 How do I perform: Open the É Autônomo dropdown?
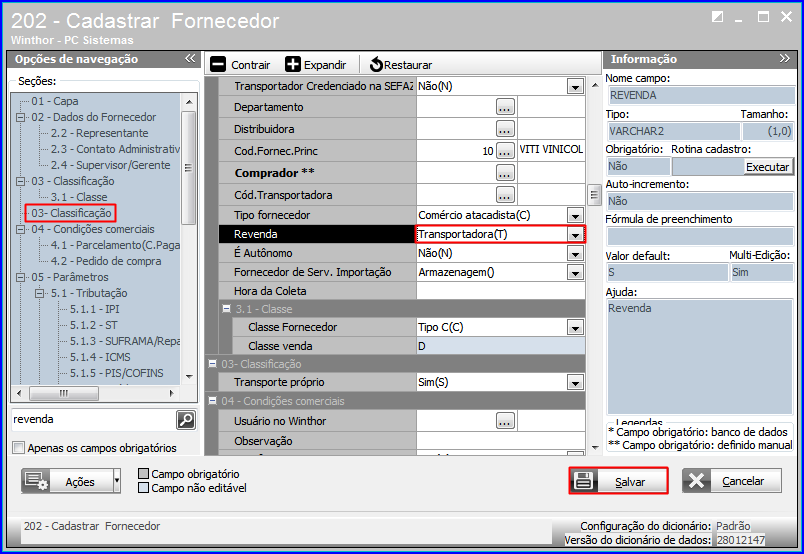click(575, 253)
